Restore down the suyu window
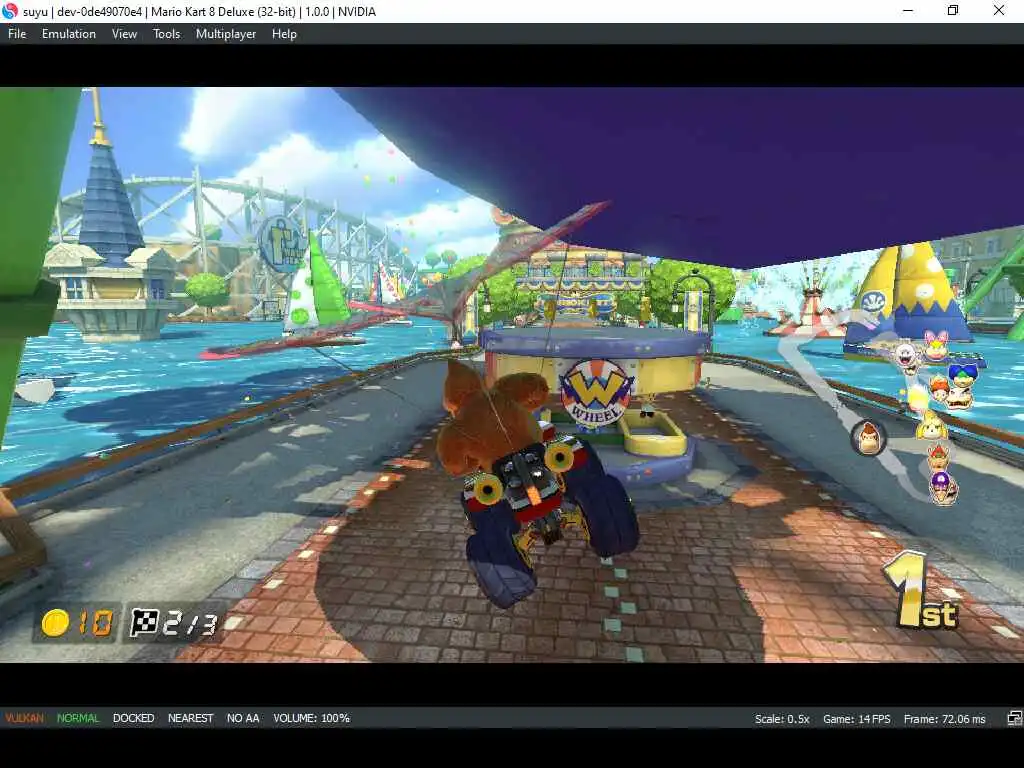 pos(953,11)
